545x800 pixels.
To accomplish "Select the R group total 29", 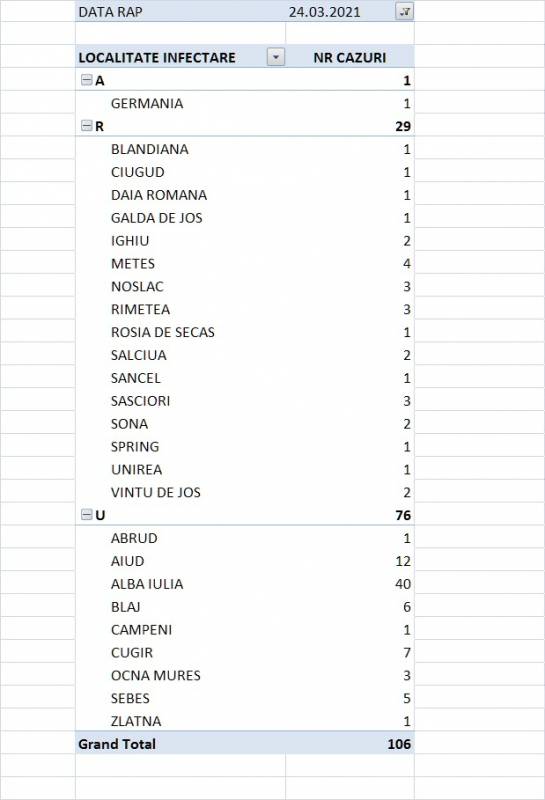I will click(403, 126).
